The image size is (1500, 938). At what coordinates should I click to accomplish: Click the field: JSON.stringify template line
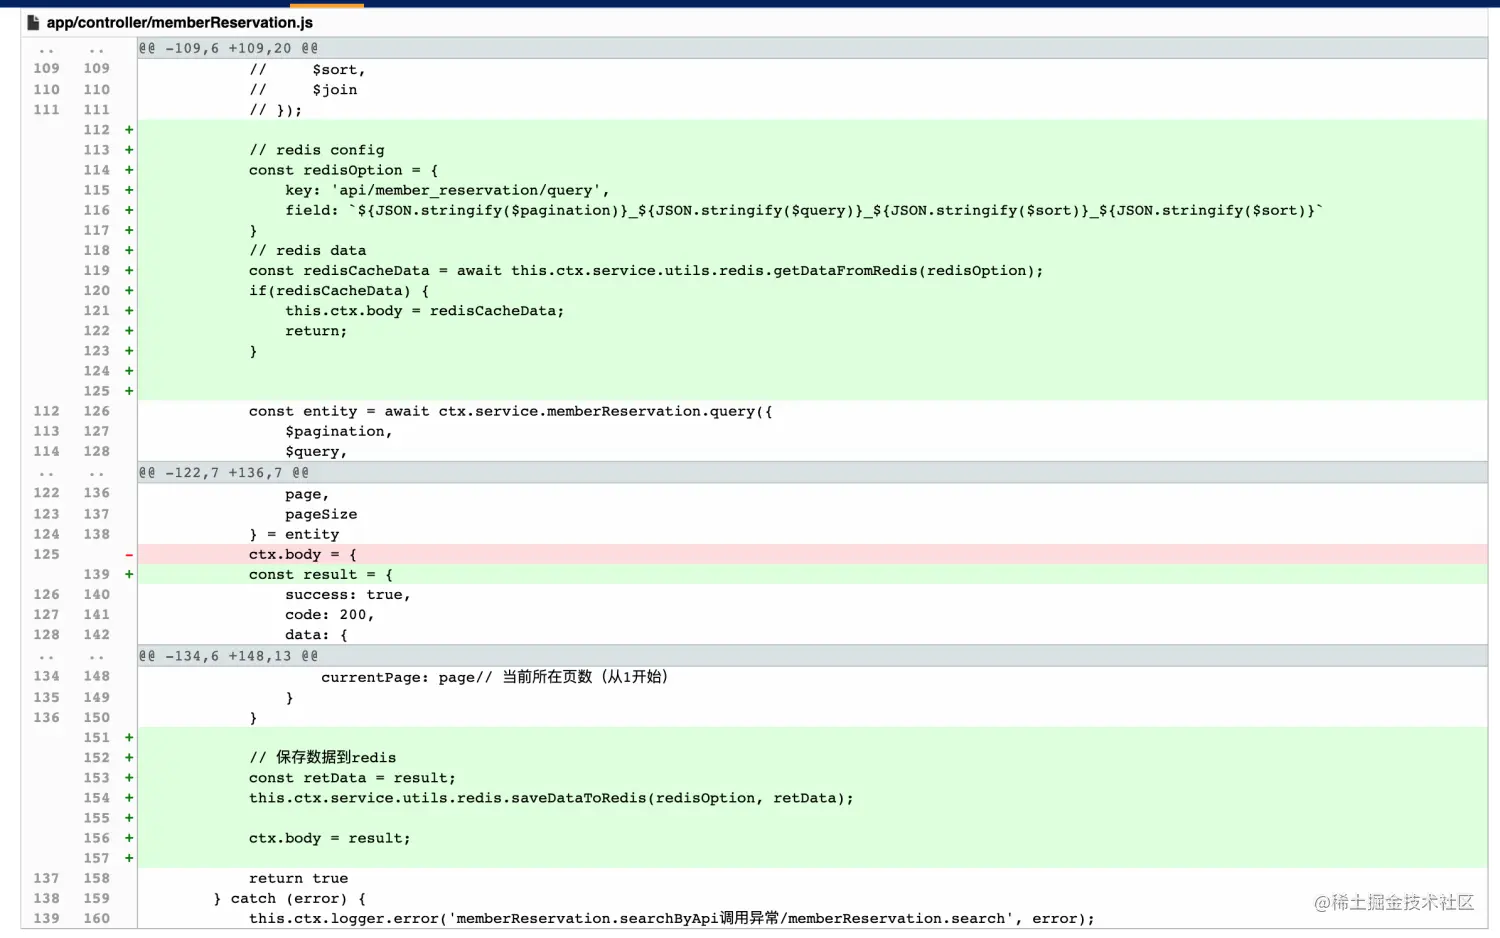click(x=804, y=210)
